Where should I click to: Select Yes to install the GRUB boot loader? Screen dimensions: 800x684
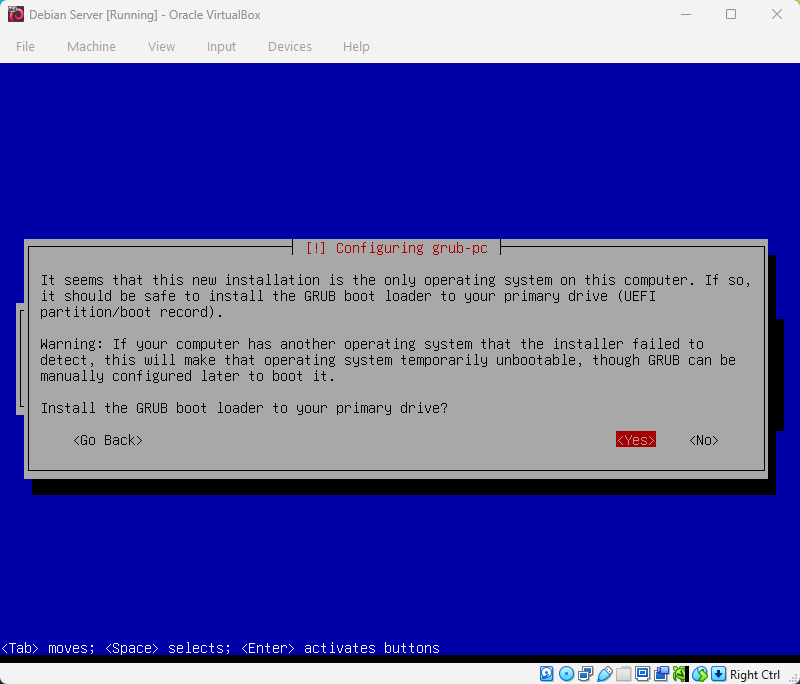(635, 439)
